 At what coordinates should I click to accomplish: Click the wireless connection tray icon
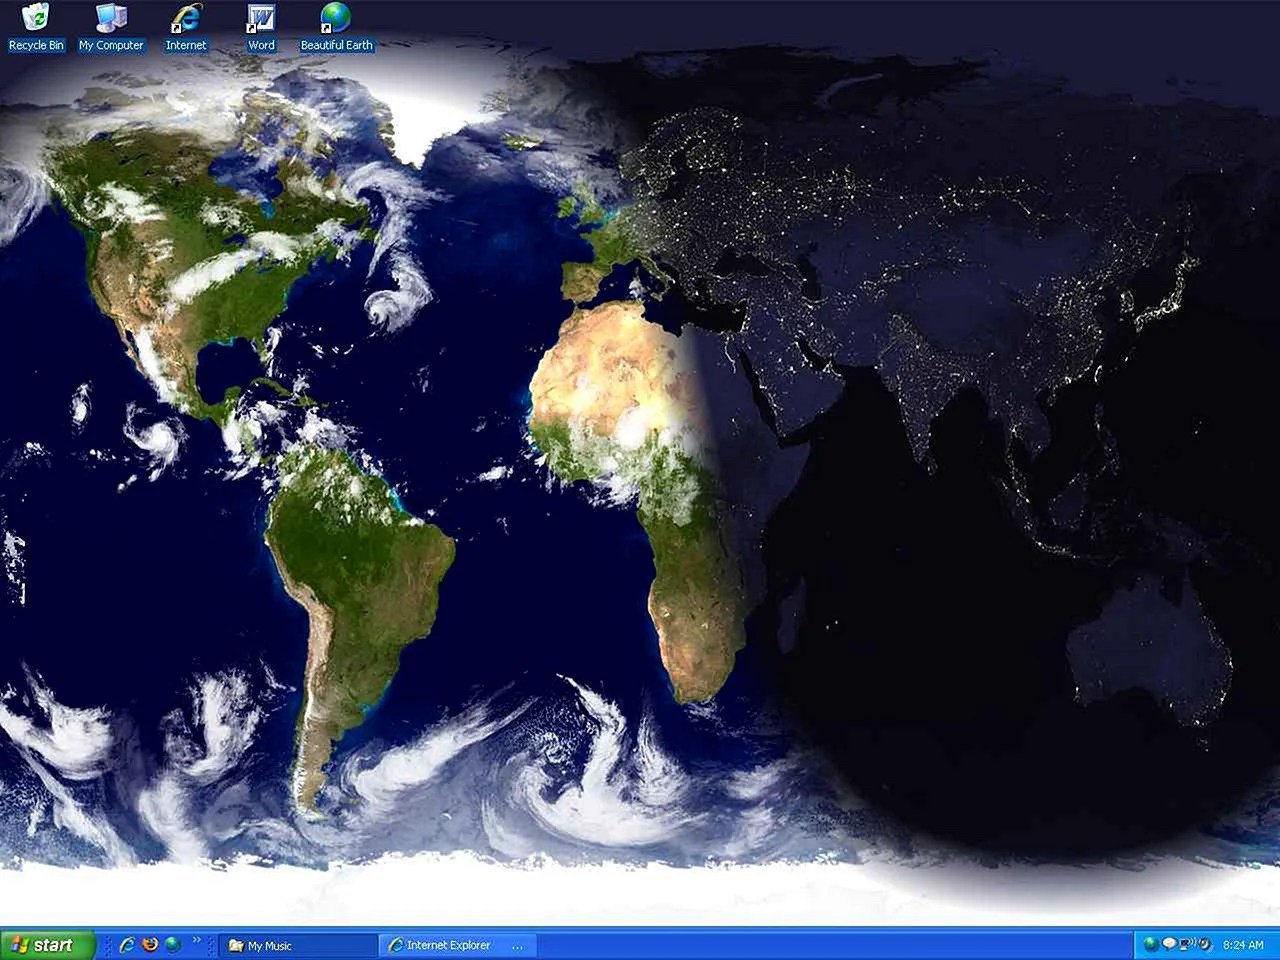click(1189, 944)
